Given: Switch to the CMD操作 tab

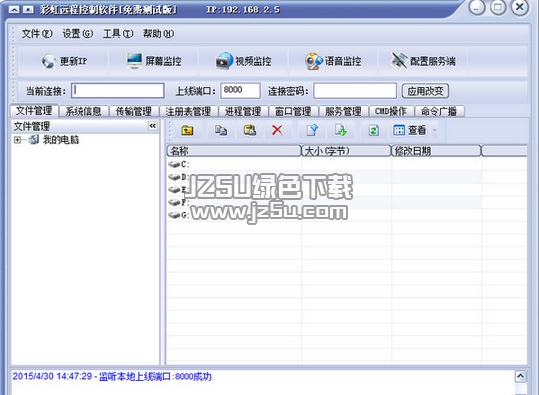Looking at the screenshot, I should pyautogui.click(x=391, y=111).
